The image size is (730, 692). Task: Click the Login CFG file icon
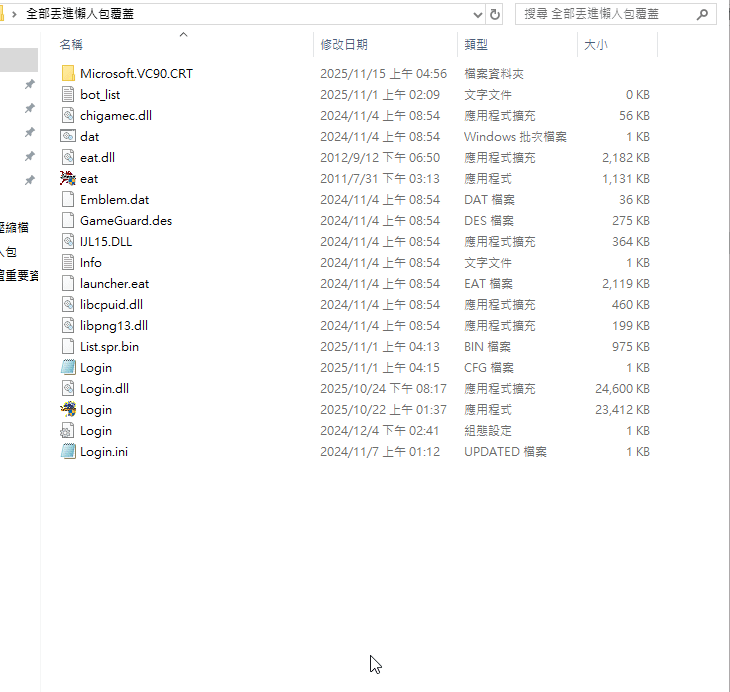68,367
